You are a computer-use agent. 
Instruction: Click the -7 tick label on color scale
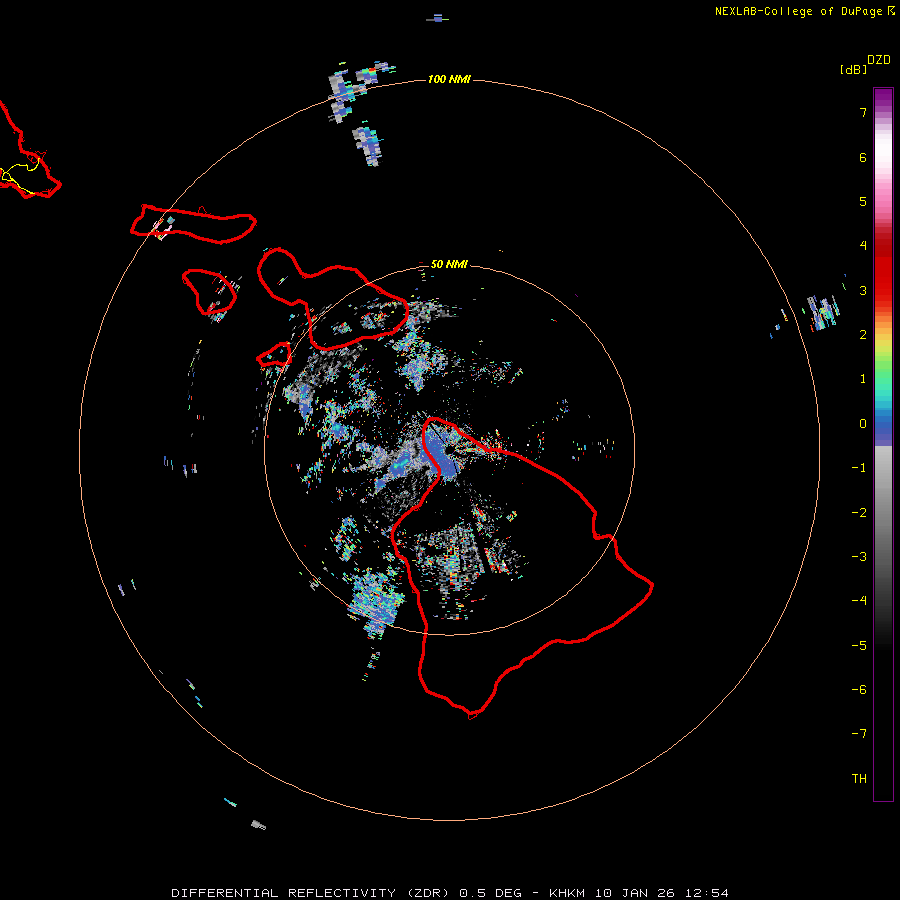tap(859, 734)
